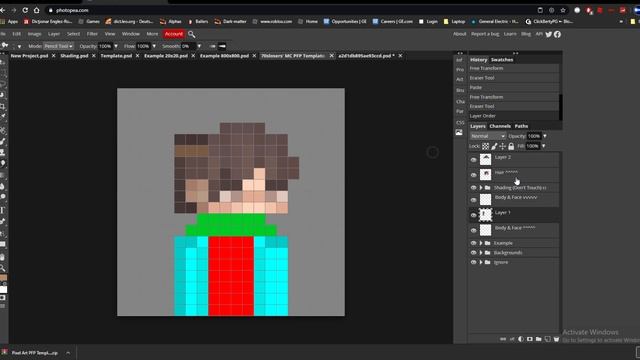Open the Mode Pencil Tool dropdown
The image size is (640, 360).
coord(58,46)
